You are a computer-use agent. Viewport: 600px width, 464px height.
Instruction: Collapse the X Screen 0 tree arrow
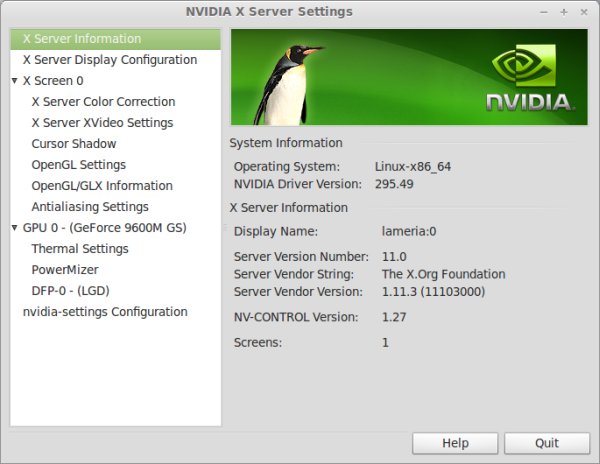click(x=15, y=81)
